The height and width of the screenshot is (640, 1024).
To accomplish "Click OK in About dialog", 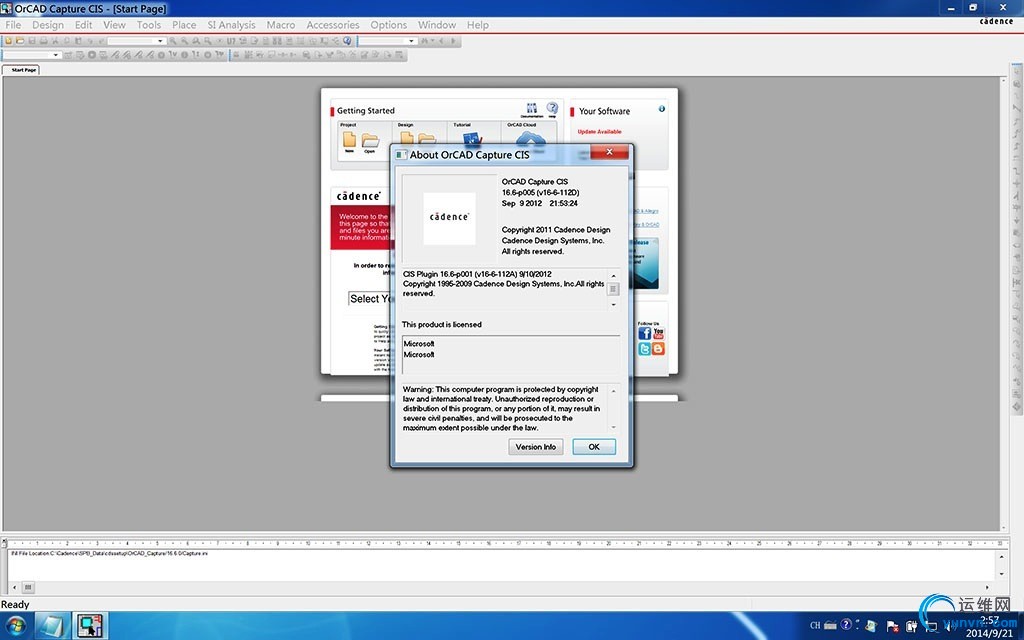I will [594, 447].
